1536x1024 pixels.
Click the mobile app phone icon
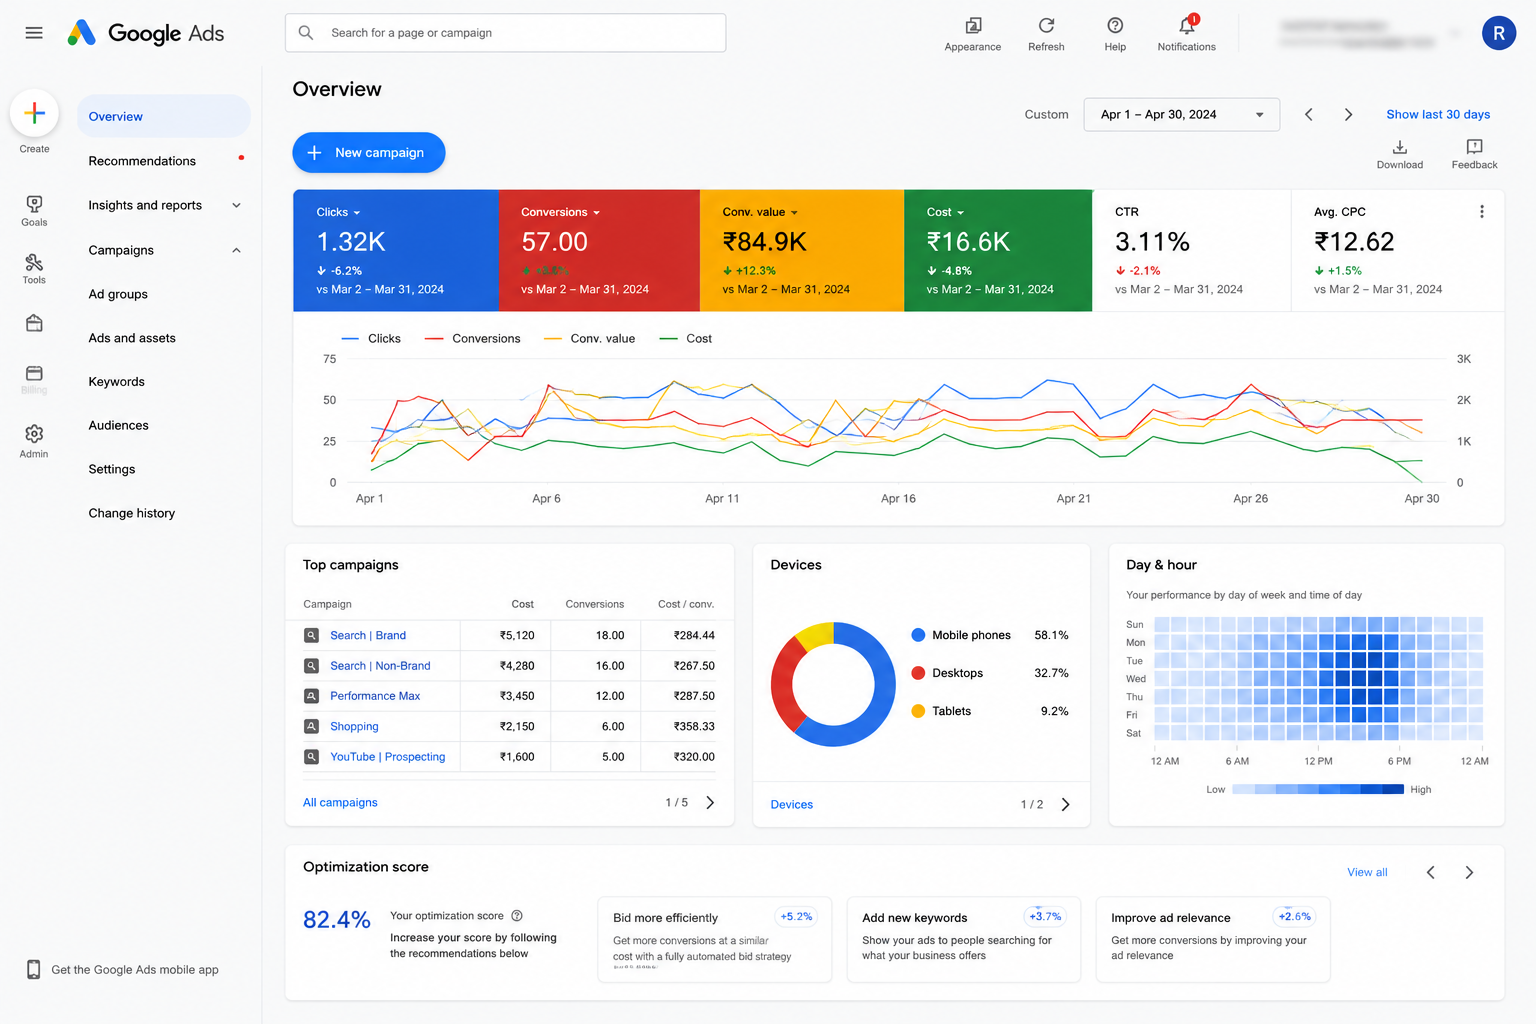(x=33, y=970)
